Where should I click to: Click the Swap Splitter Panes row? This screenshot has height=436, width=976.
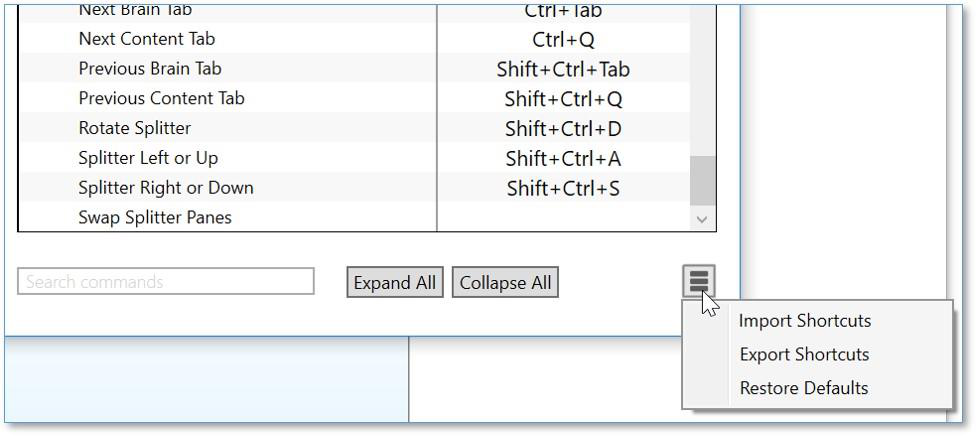point(155,218)
